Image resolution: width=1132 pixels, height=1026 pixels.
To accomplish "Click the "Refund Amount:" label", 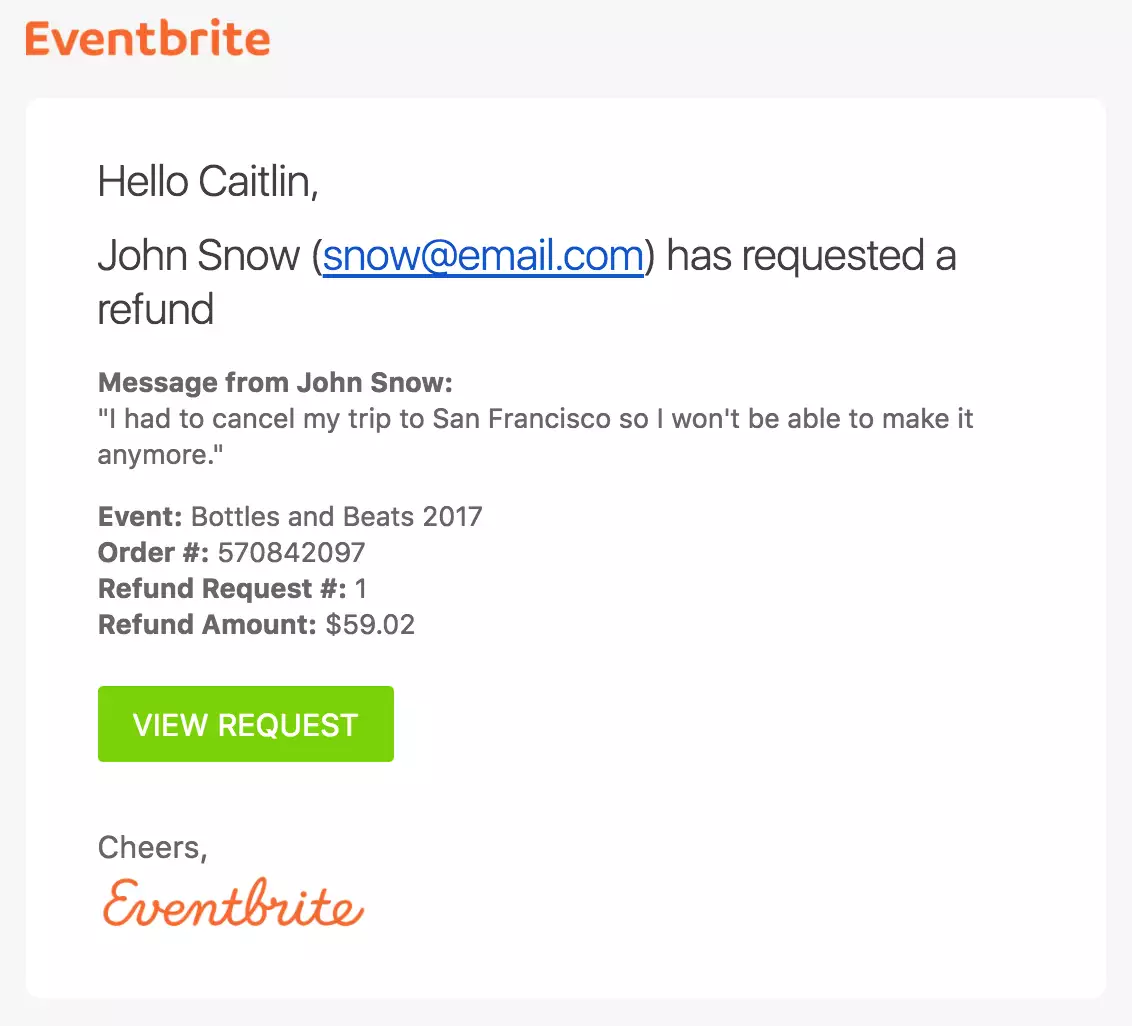I will pos(207,625).
